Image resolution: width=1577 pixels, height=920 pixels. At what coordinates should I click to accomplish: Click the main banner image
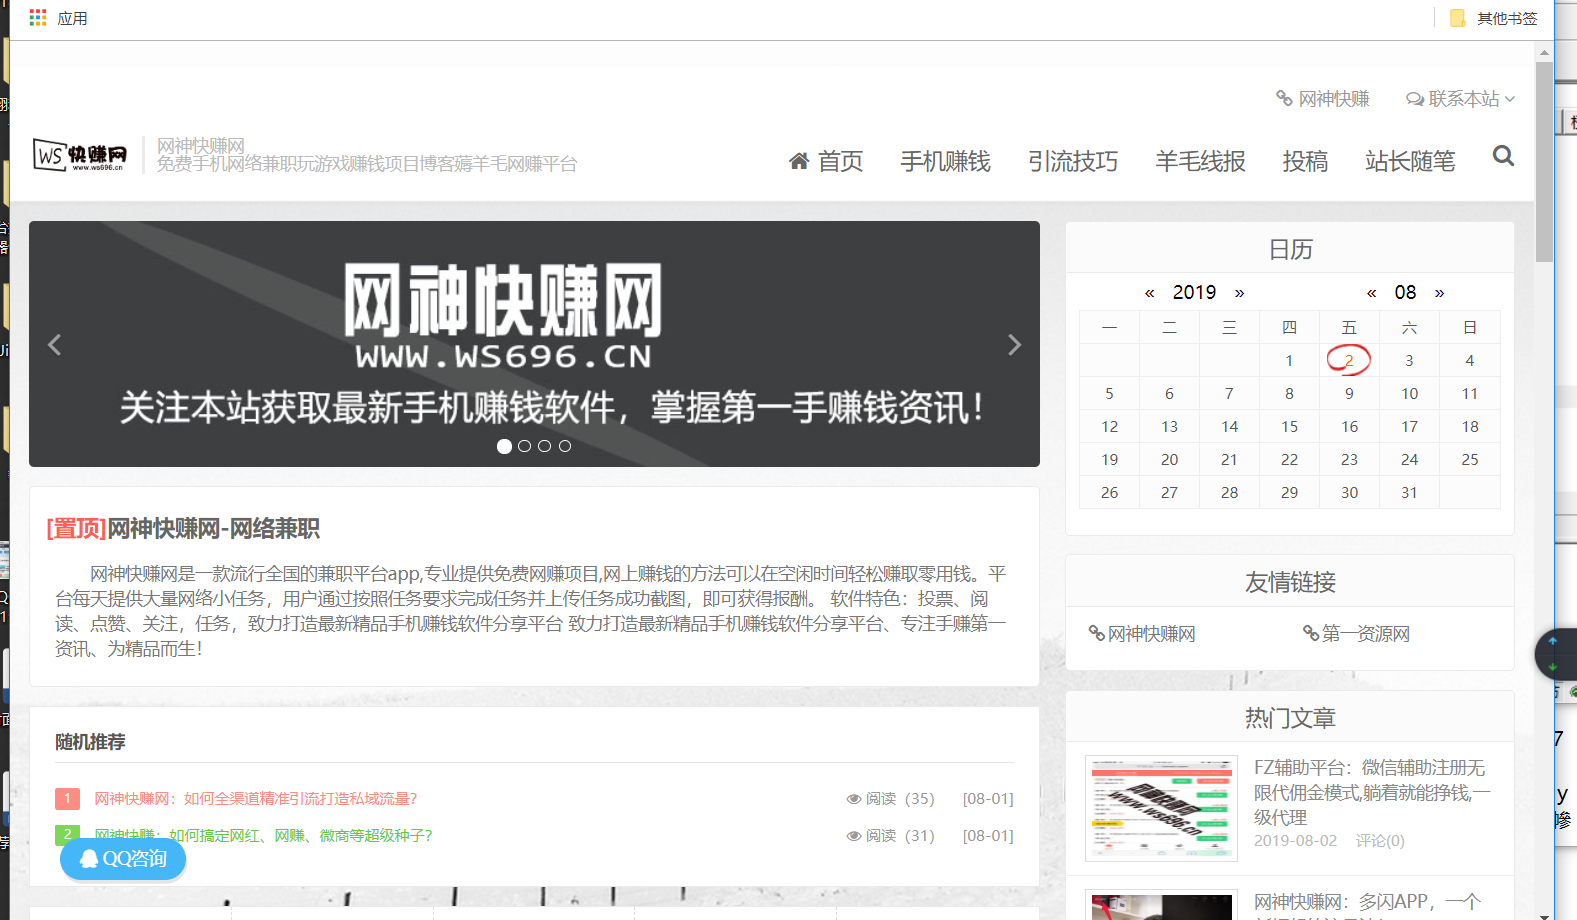click(x=534, y=344)
